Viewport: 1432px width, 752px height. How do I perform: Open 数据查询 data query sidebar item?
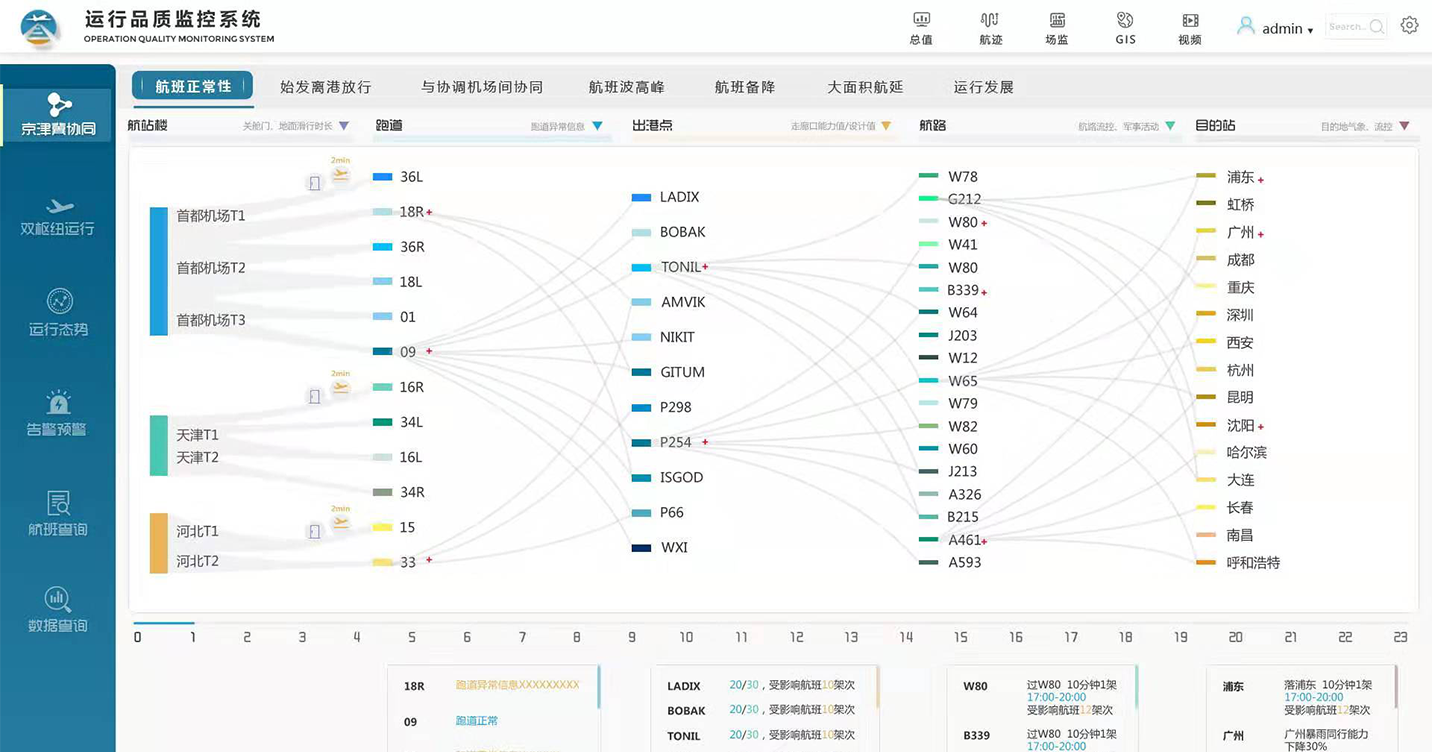coord(58,610)
